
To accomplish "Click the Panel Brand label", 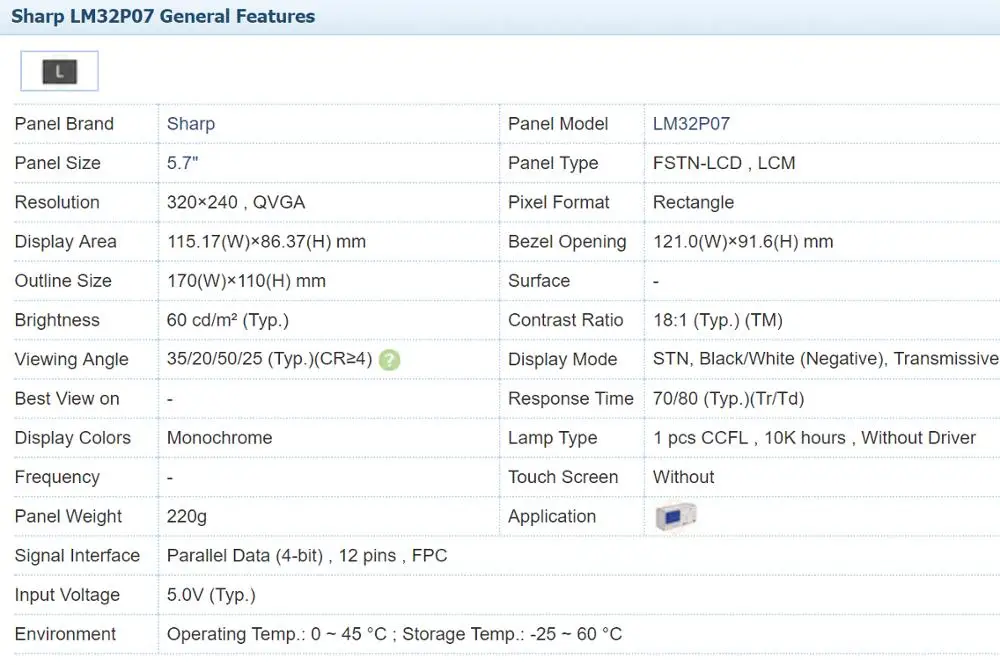I will pos(64,124).
